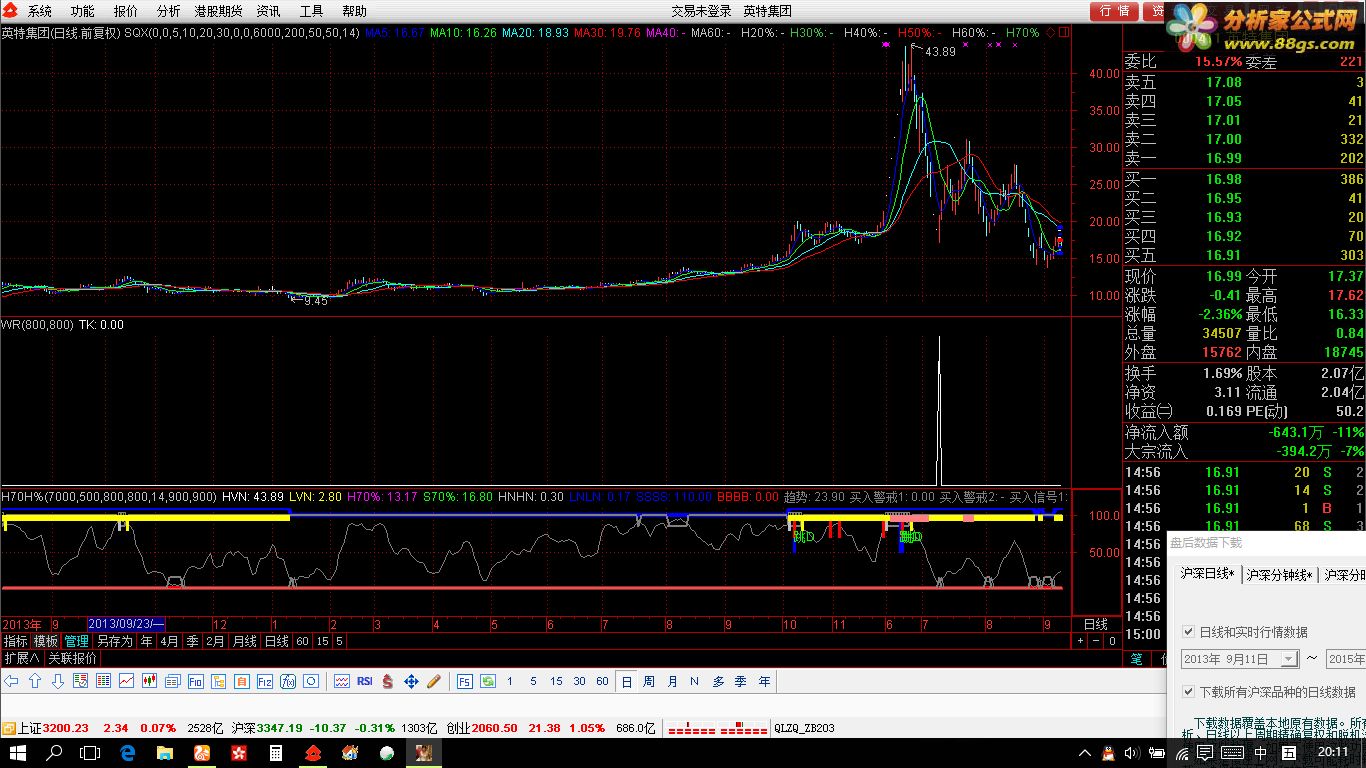Switch to 沪深分钟线 tab in download dialog
The width and height of the screenshot is (1366, 768).
(1279, 574)
